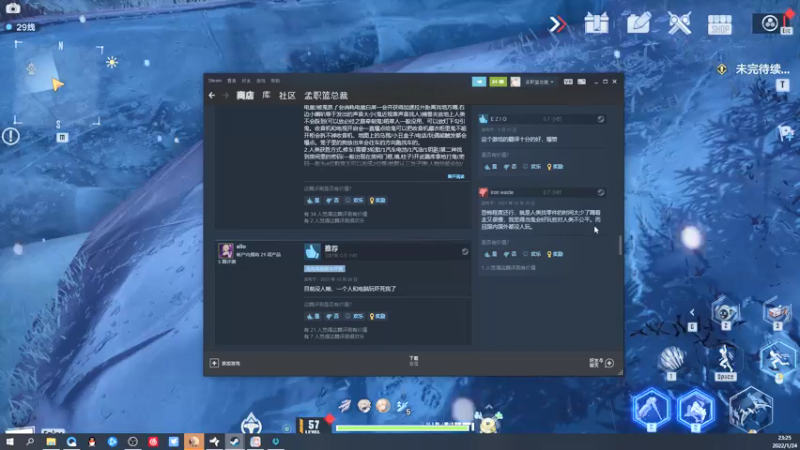This screenshot has width=800, height=450.
Task: Open the game gift box icon
Action: pos(596,23)
